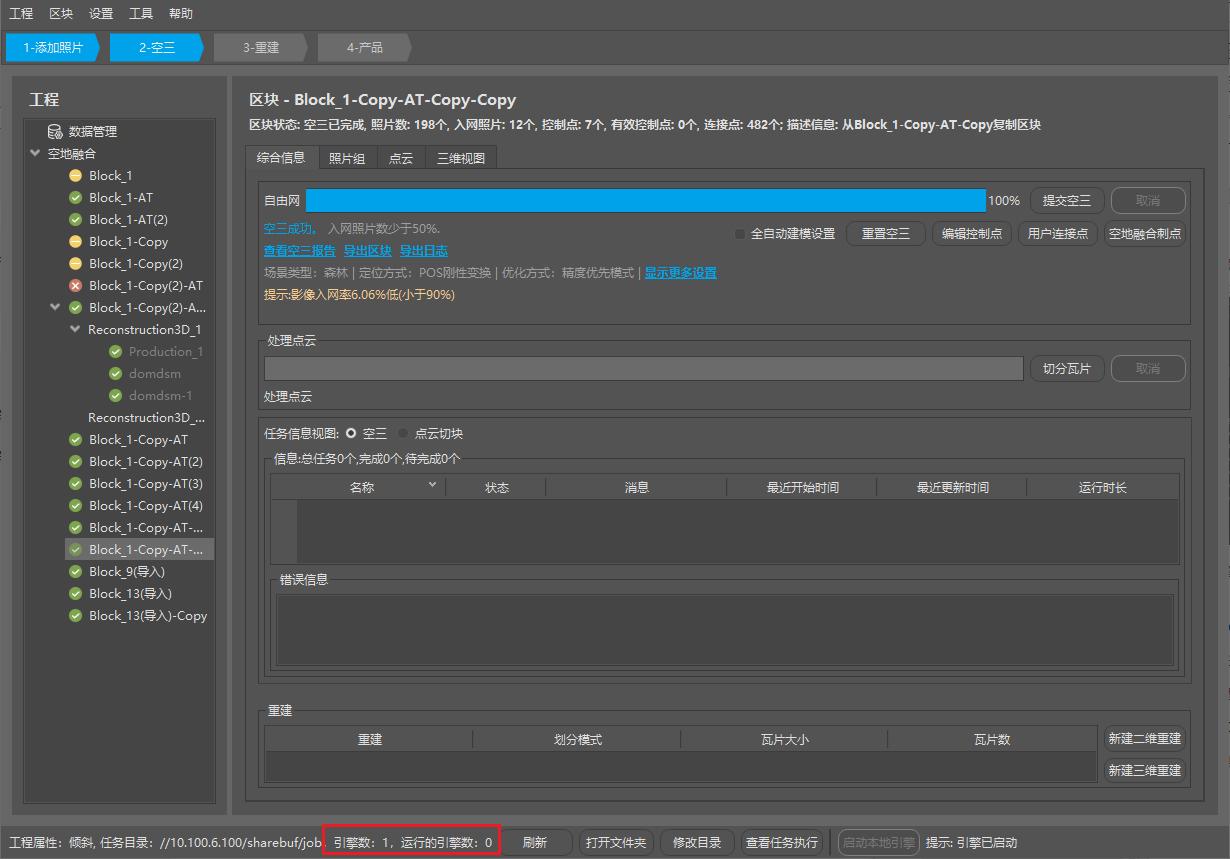Open the 查看空三报告 link

pyautogui.click(x=299, y=251)
